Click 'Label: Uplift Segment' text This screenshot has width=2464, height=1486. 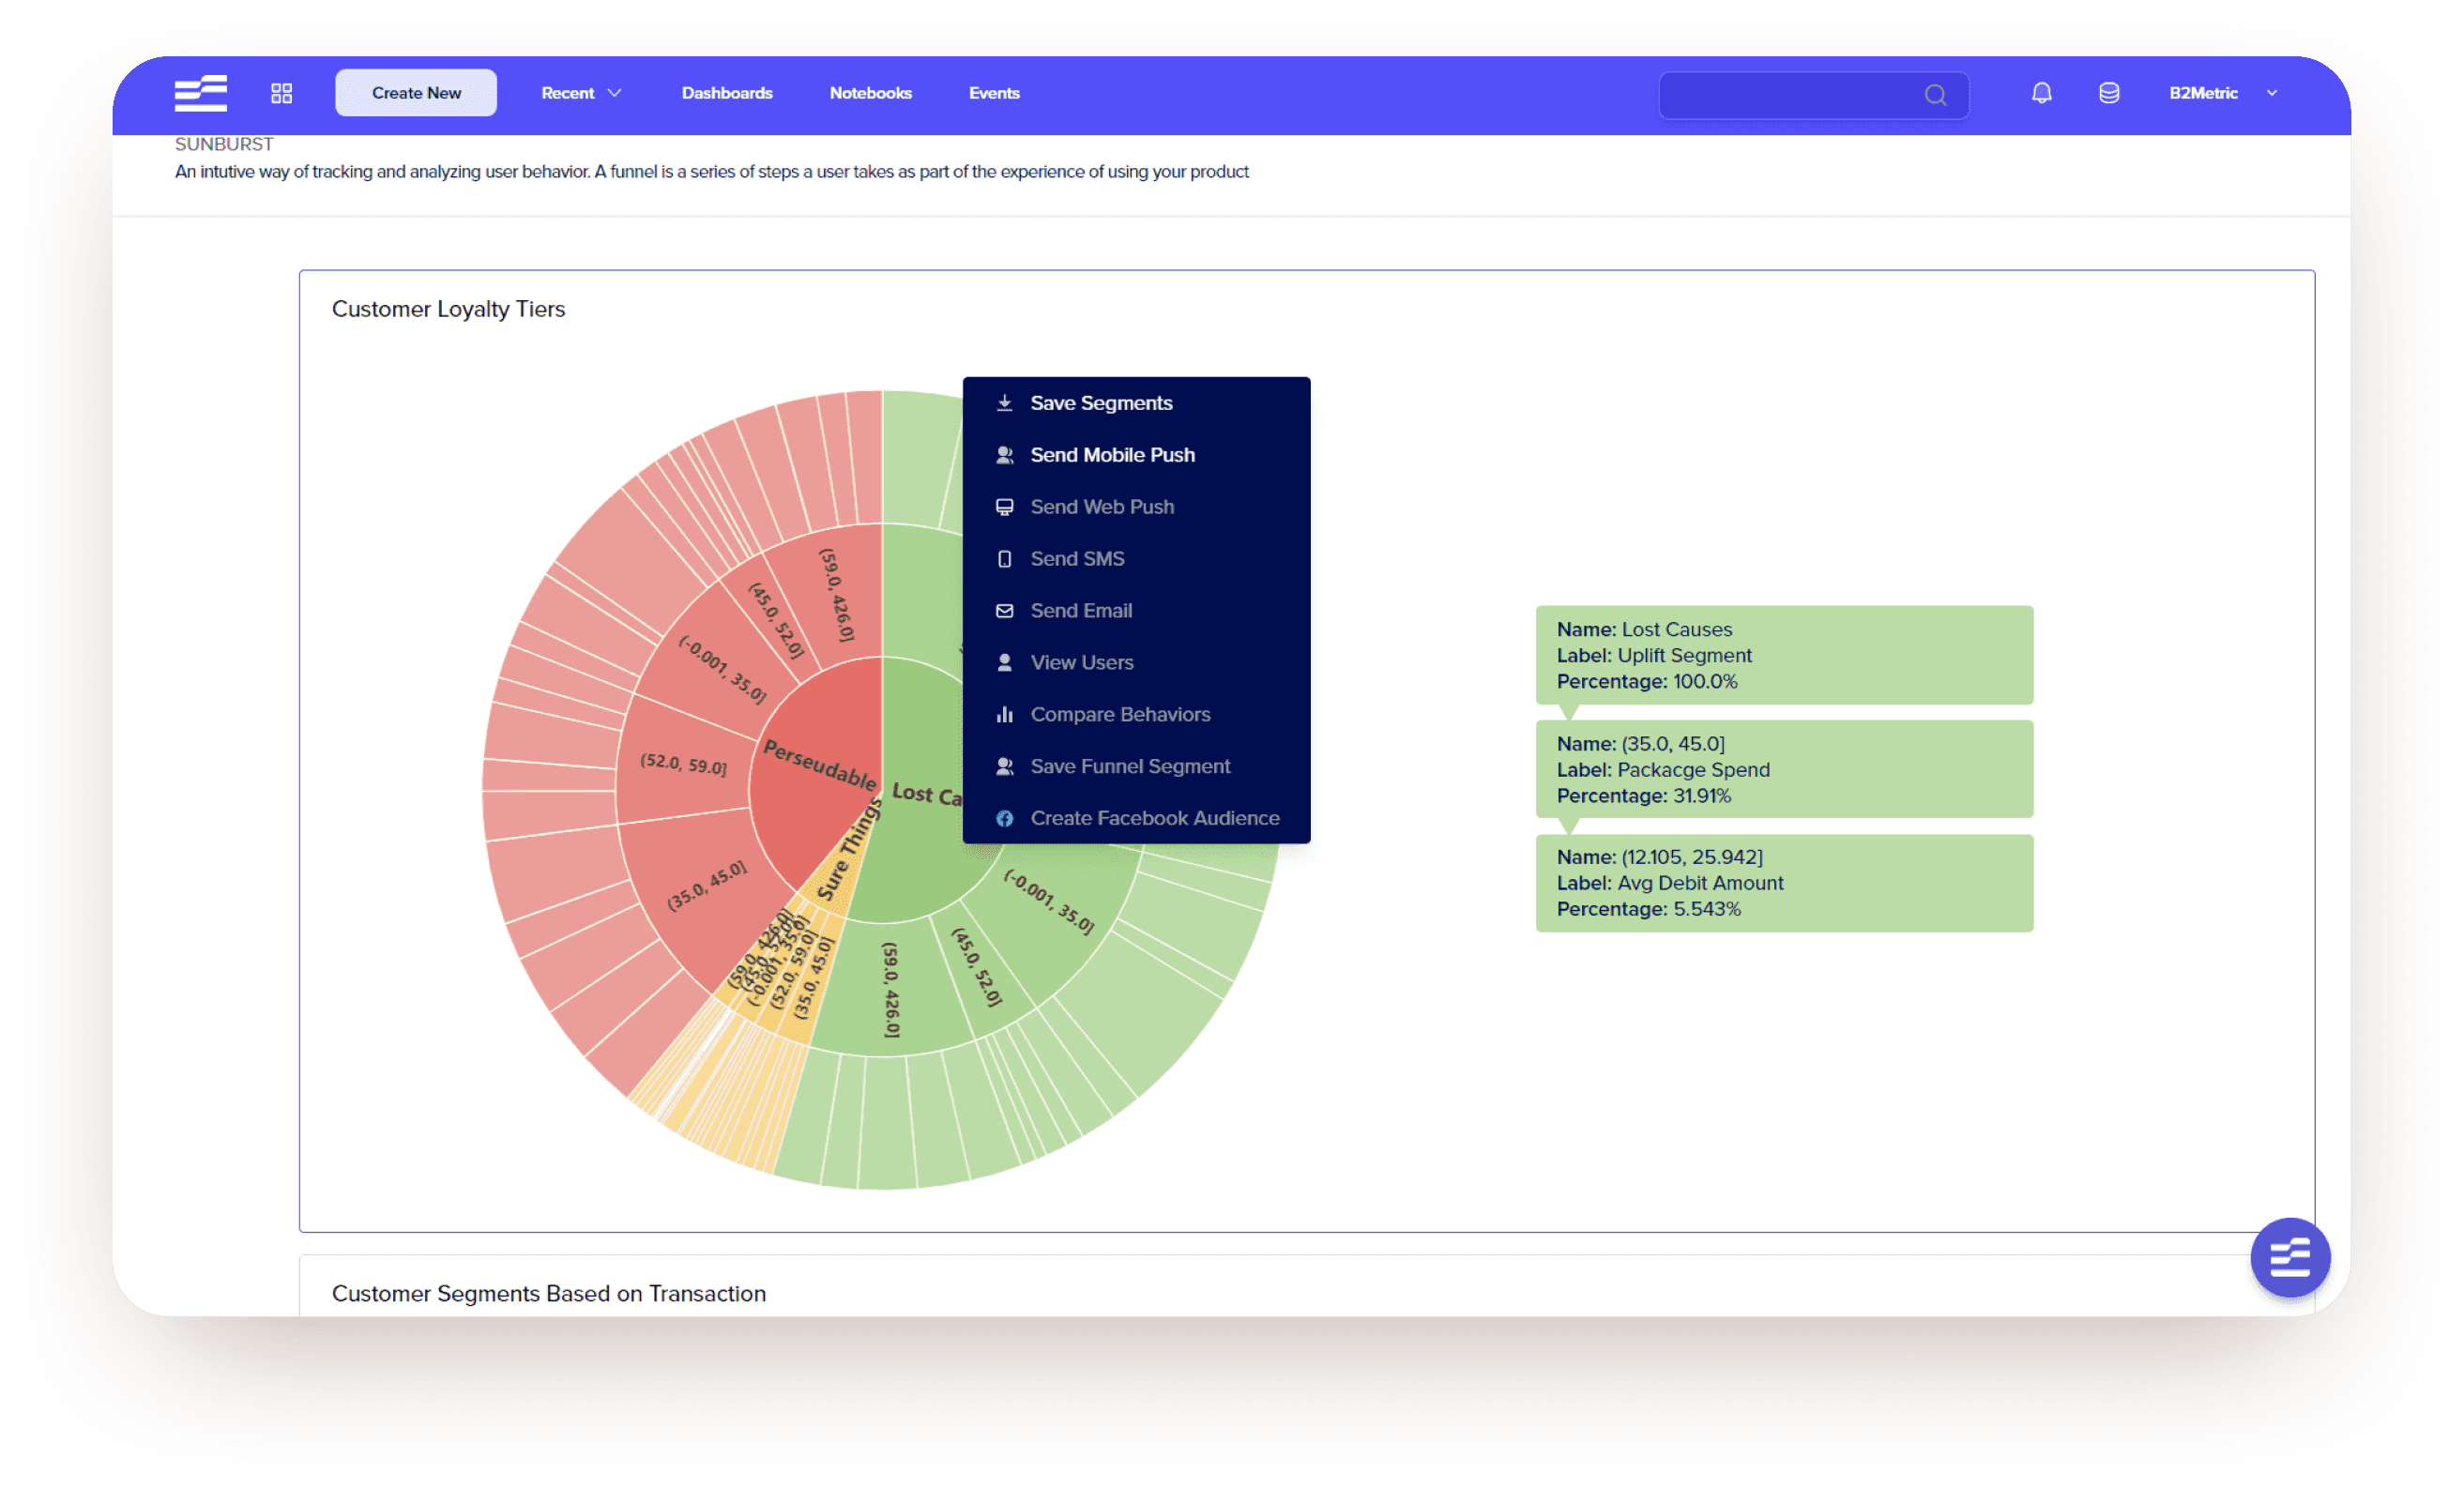click(1654, 655)
